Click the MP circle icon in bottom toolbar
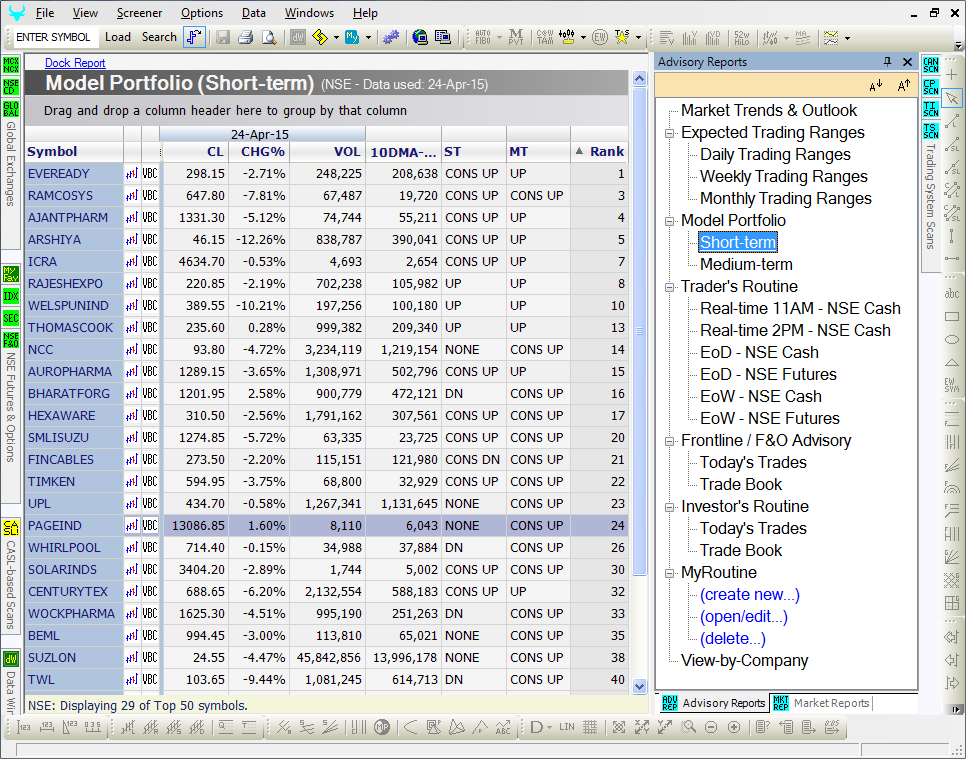 pyautogui.click(x=382, y=728)
